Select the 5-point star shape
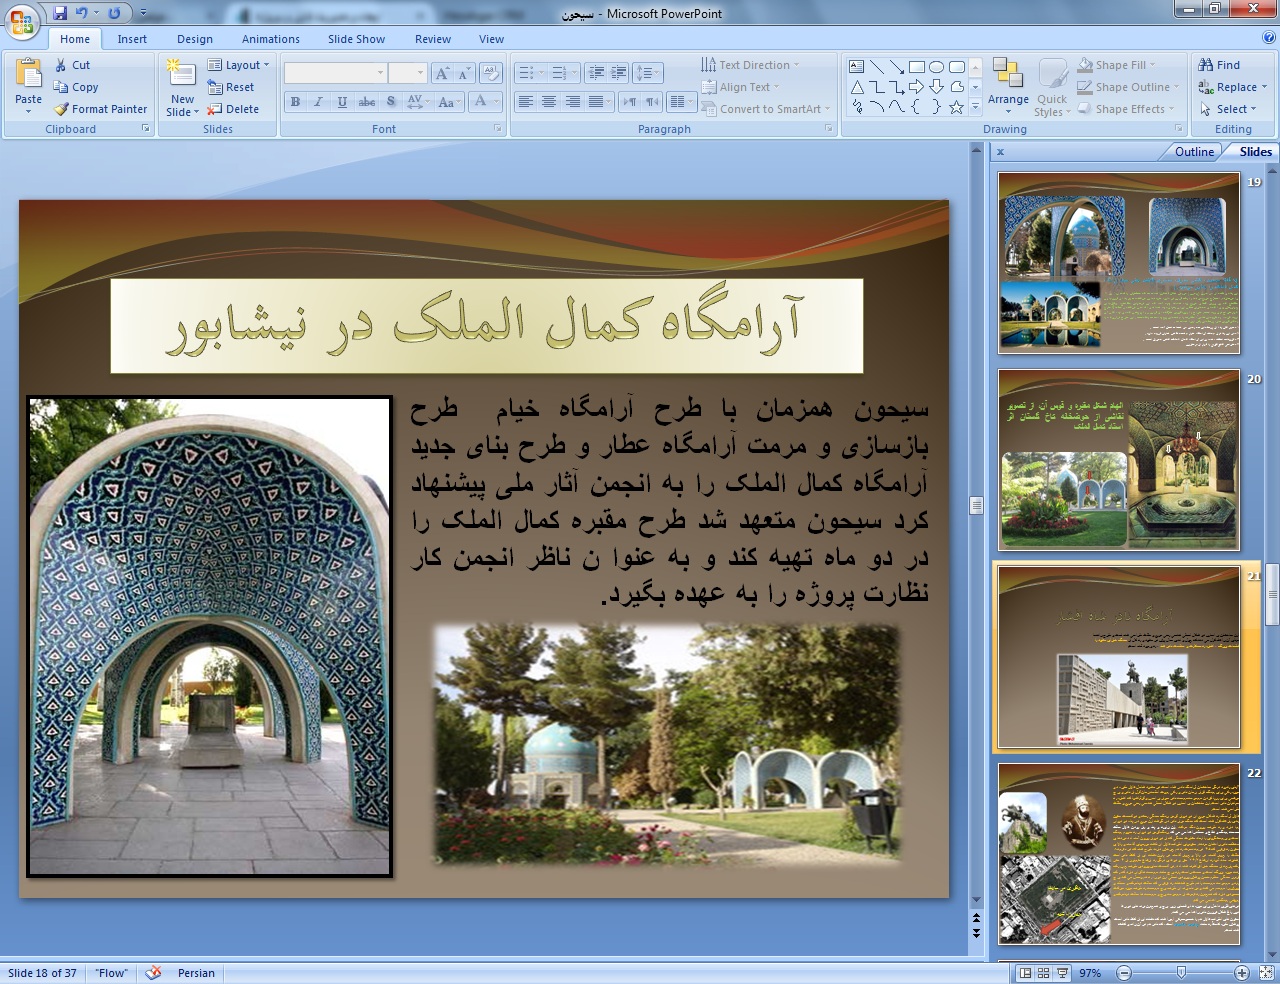 pyautogui.click(x=956, y=107)
